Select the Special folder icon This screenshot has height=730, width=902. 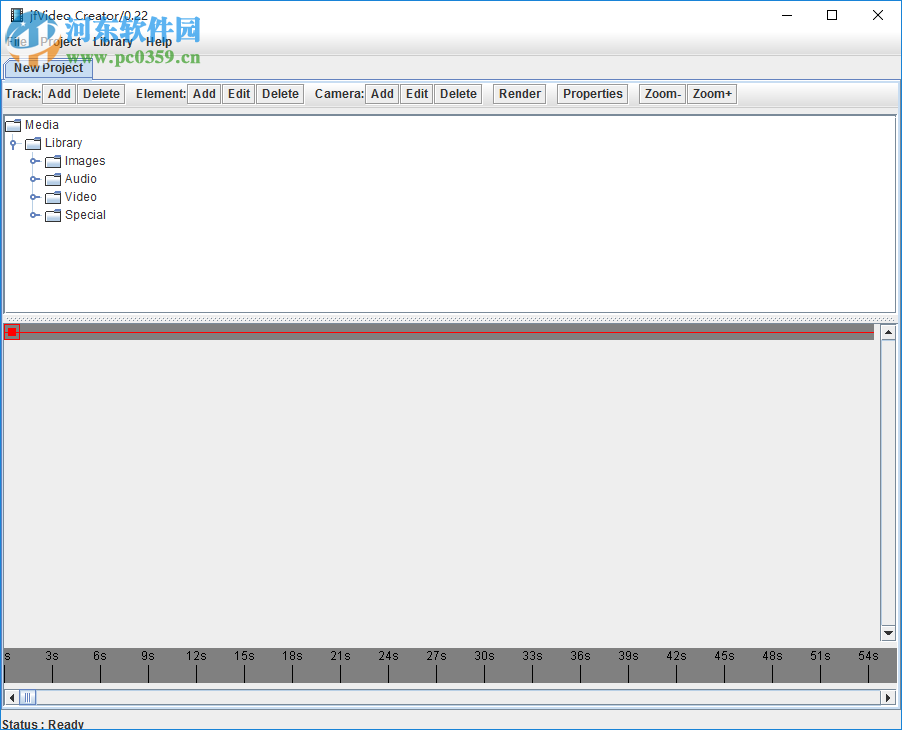(x=53, y=214)
